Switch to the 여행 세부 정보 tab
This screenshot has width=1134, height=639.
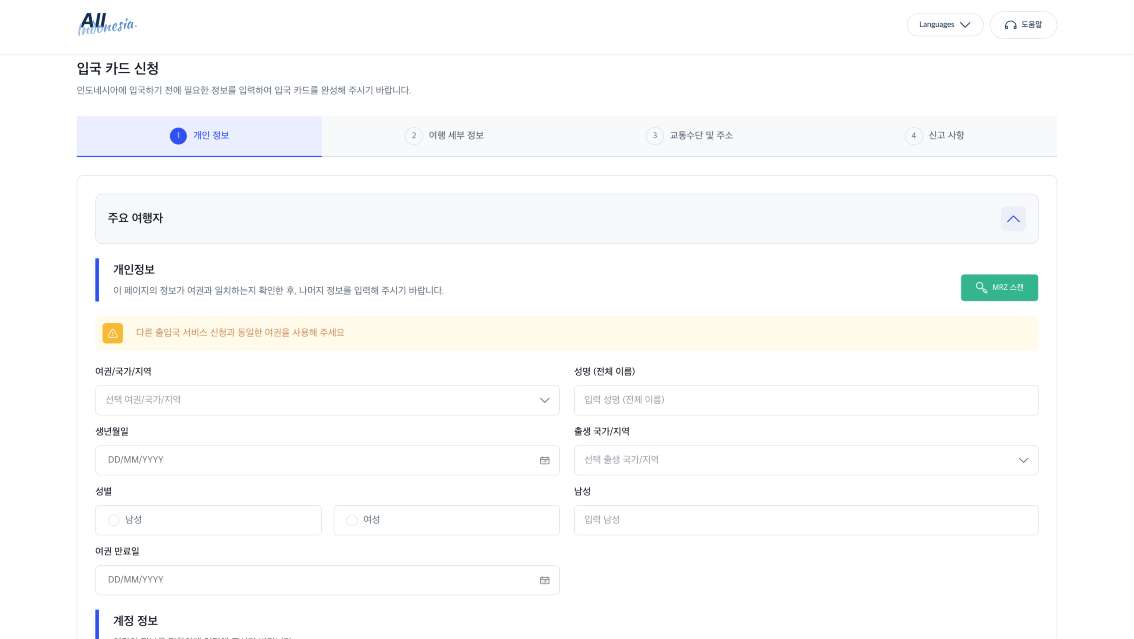(x=444, y=136)
